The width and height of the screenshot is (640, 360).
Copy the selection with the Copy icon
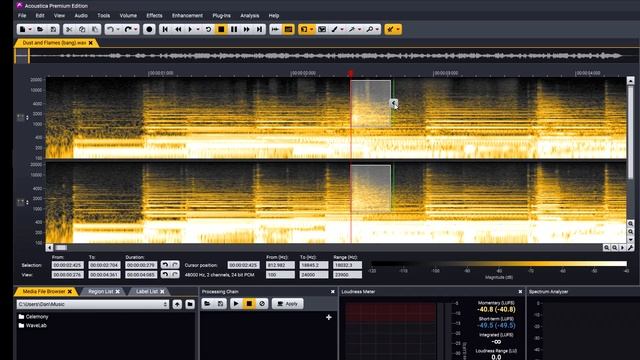point(82,29)
